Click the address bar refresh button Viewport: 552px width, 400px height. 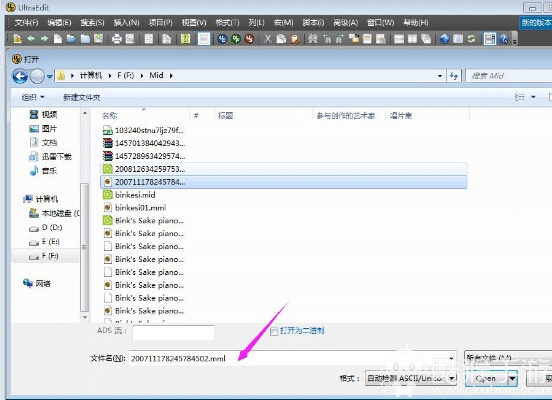[x=454, y=76]
